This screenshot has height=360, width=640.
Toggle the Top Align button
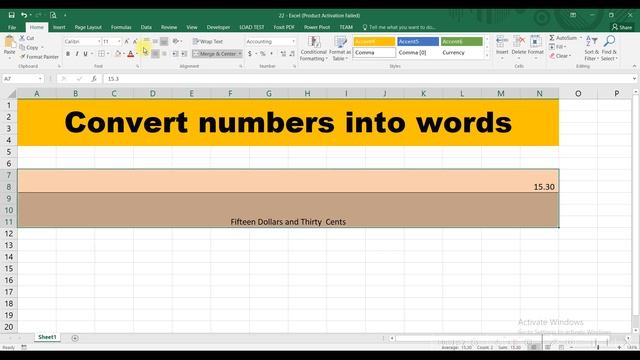pos(146,42)
